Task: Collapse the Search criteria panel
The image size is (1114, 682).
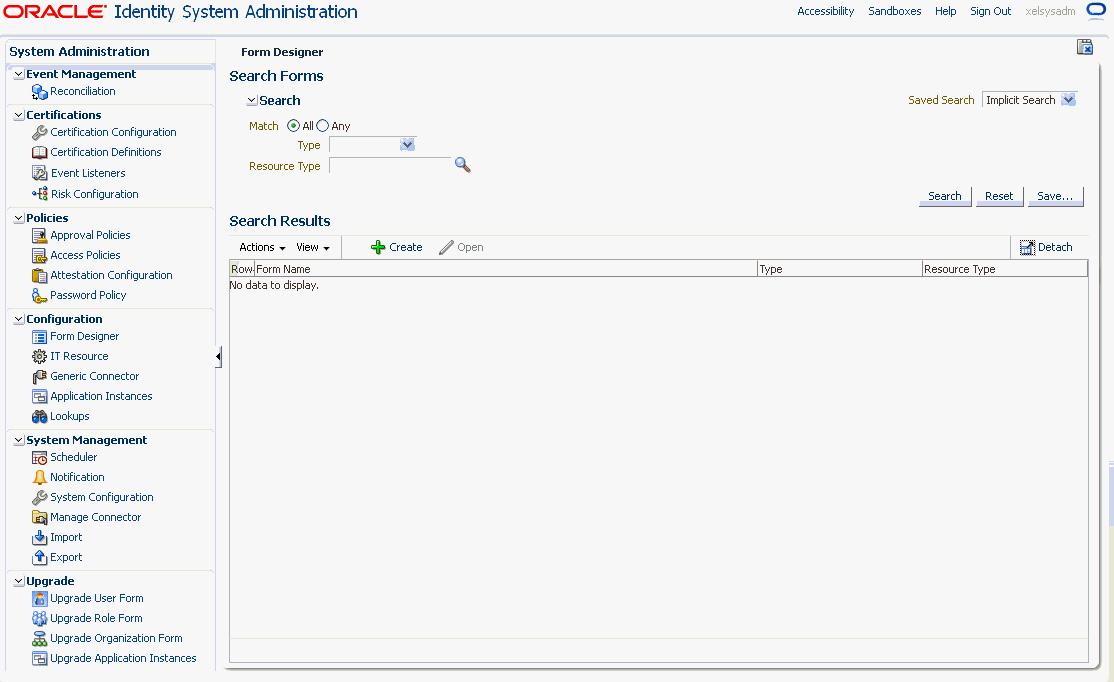Action: 252,101
